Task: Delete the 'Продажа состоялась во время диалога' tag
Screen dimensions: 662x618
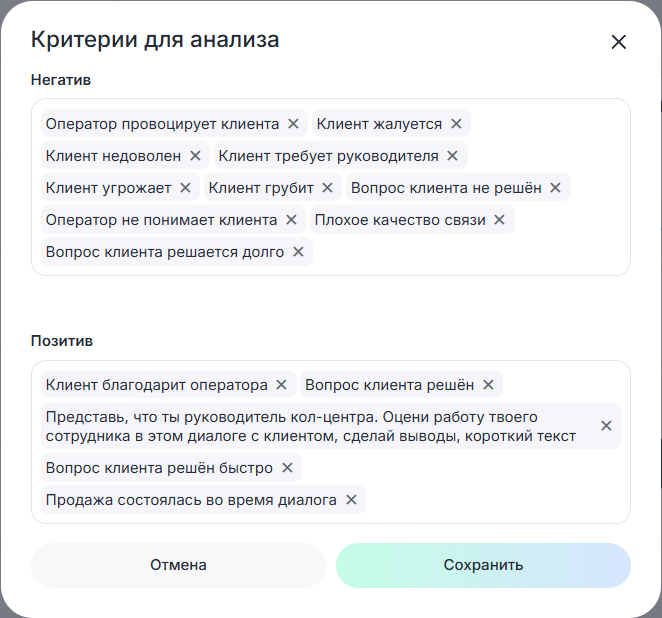Action: (x=351, y=500)
